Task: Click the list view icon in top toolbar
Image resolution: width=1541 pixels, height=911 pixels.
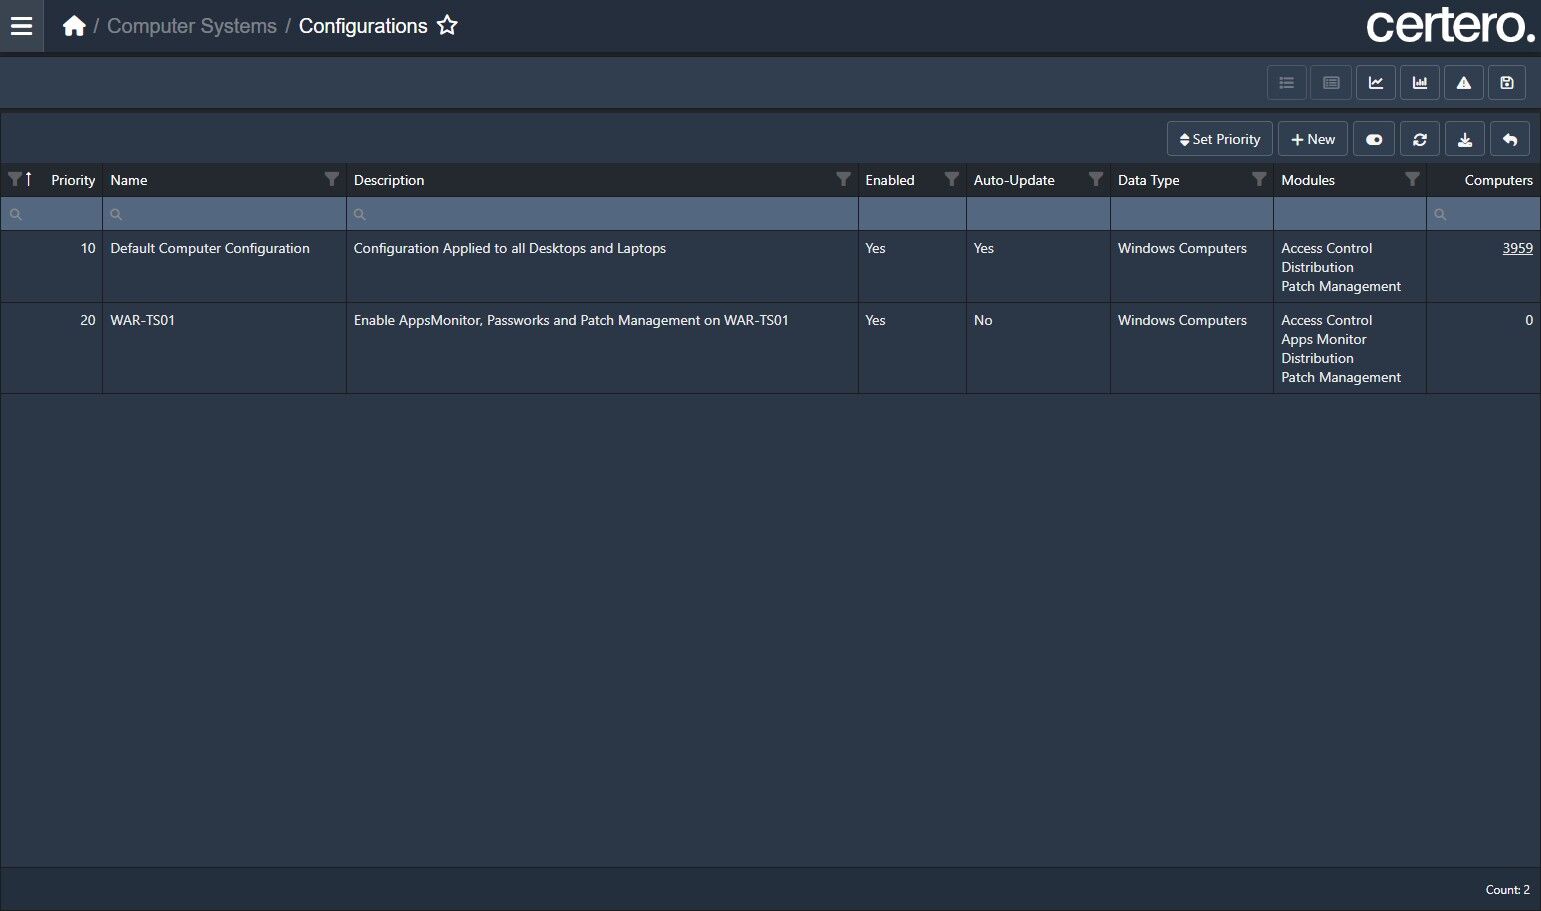Action: (x=1286, y=83)
